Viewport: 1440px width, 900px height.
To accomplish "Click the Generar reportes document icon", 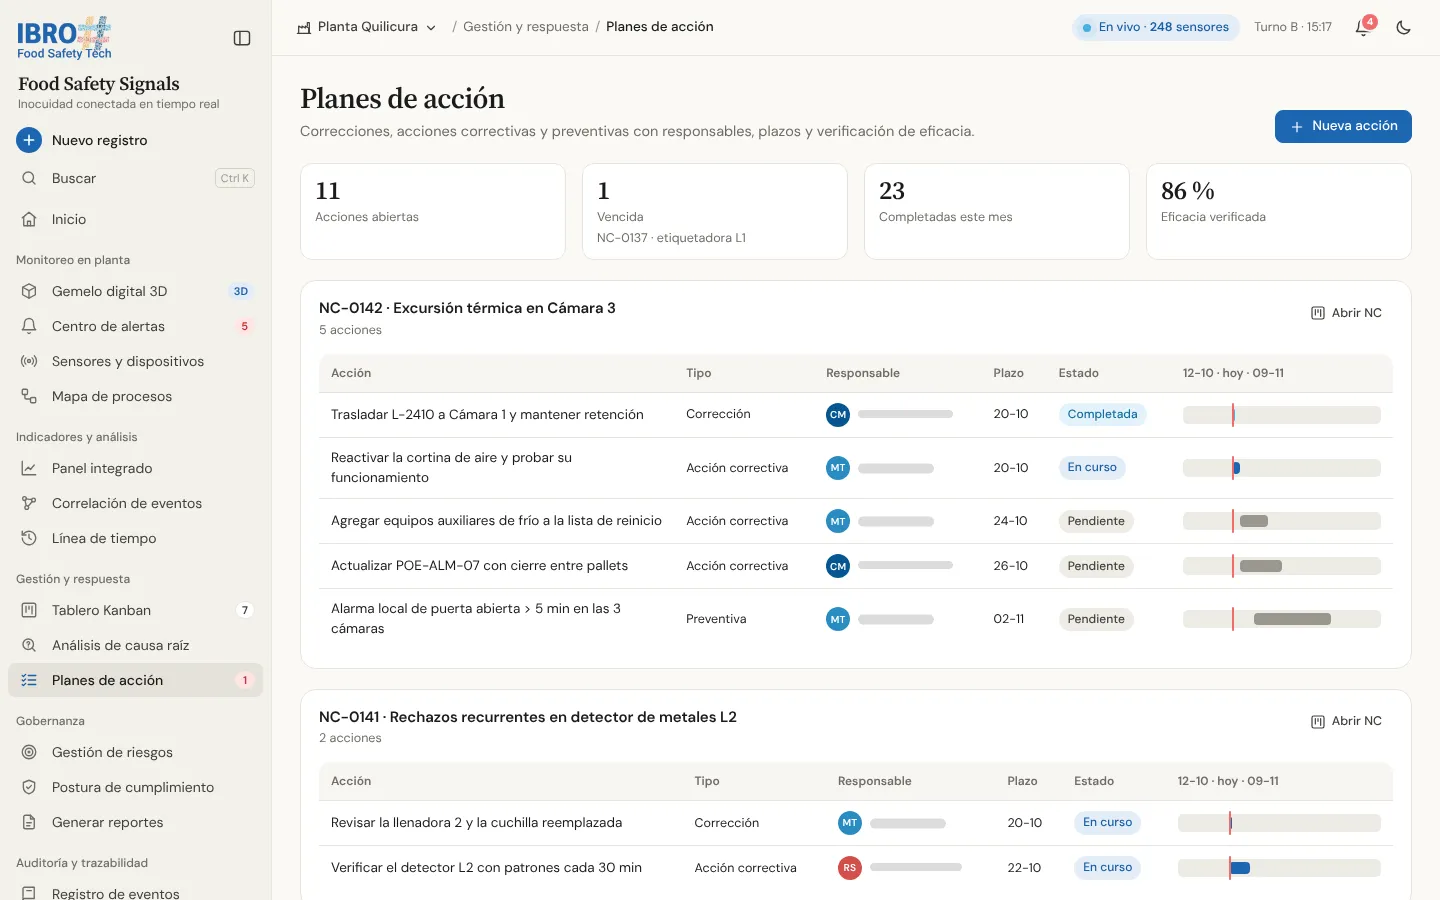I will pos(29,822).
